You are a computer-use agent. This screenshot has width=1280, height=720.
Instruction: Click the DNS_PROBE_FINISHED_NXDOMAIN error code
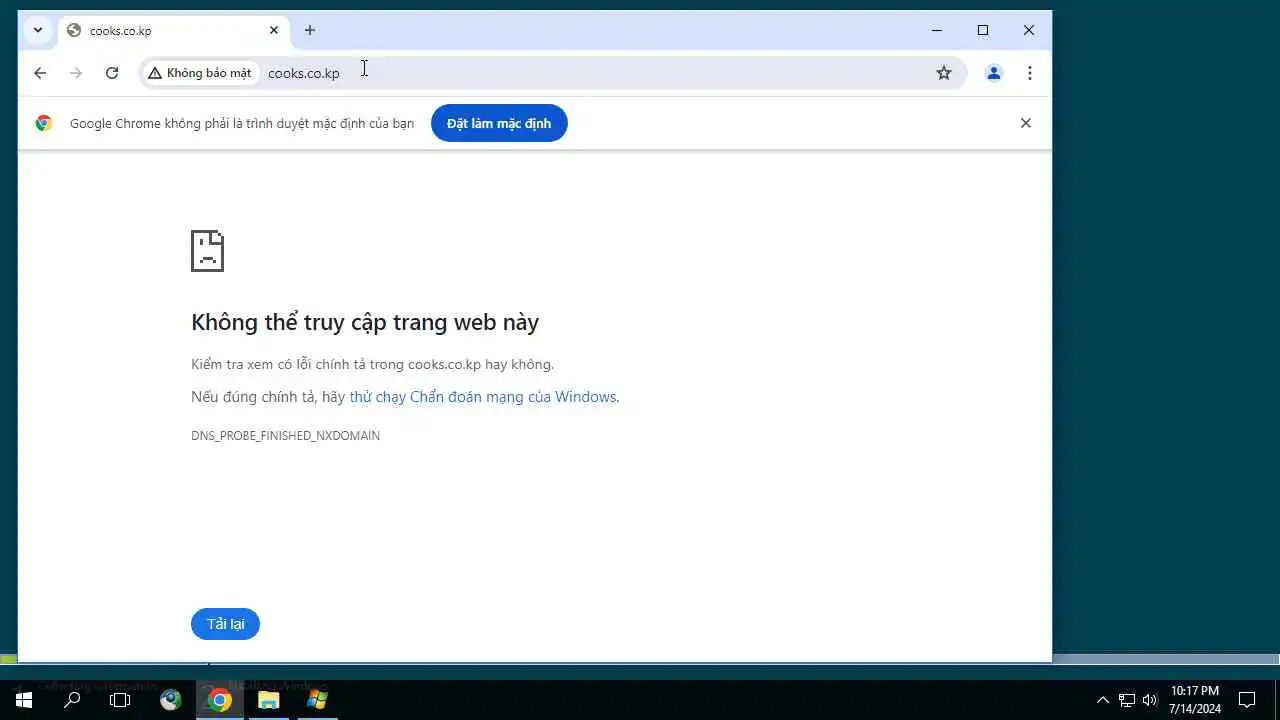point(285,436)
